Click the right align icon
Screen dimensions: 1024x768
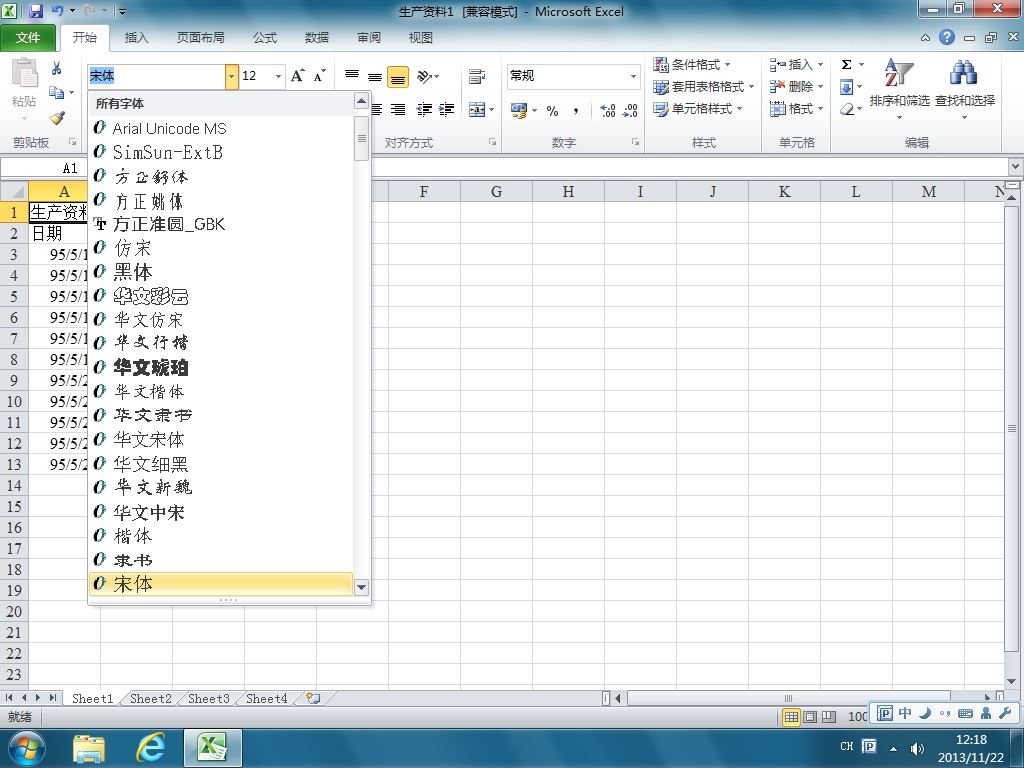tap(398, 110)
